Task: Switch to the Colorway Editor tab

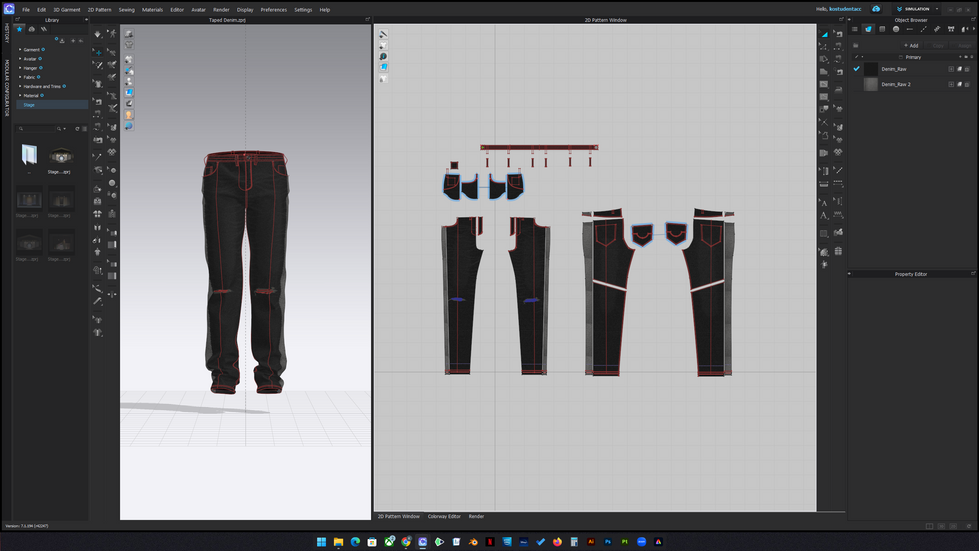Action: (444, 517)
